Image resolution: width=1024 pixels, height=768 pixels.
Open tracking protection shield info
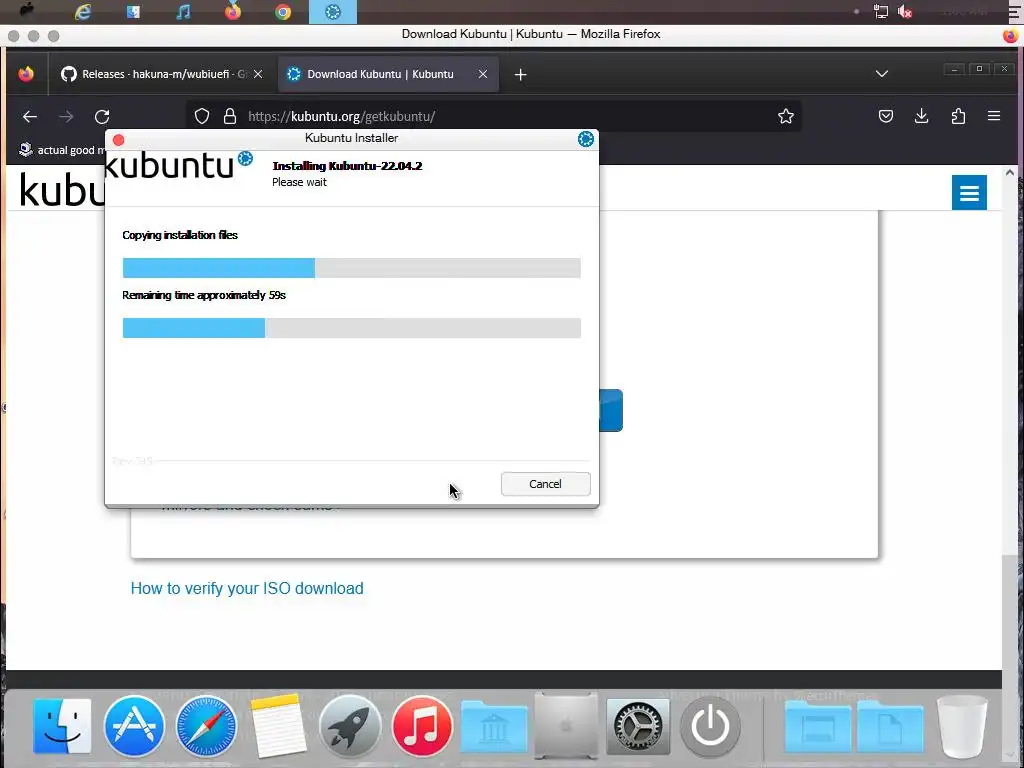click(x=202, y=116)
